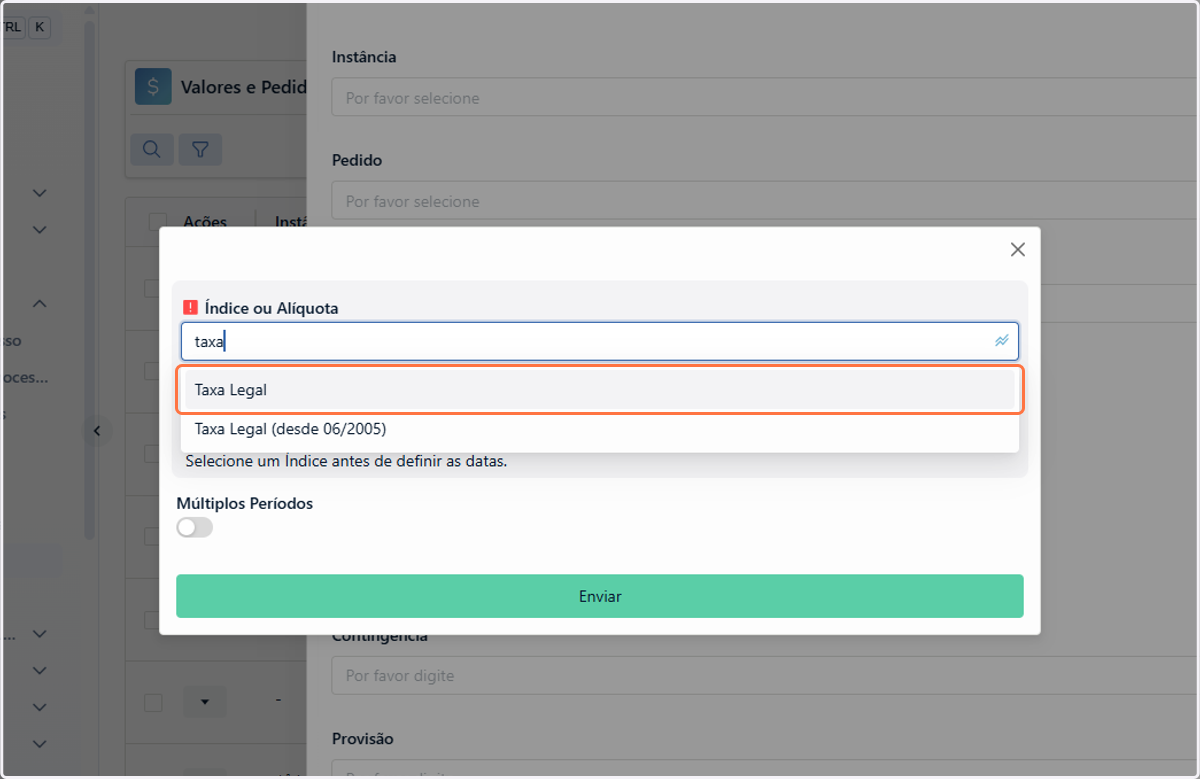Click the Ações column header
The width and height of the screenshot is (1200, 779).
tap(205, 221)
